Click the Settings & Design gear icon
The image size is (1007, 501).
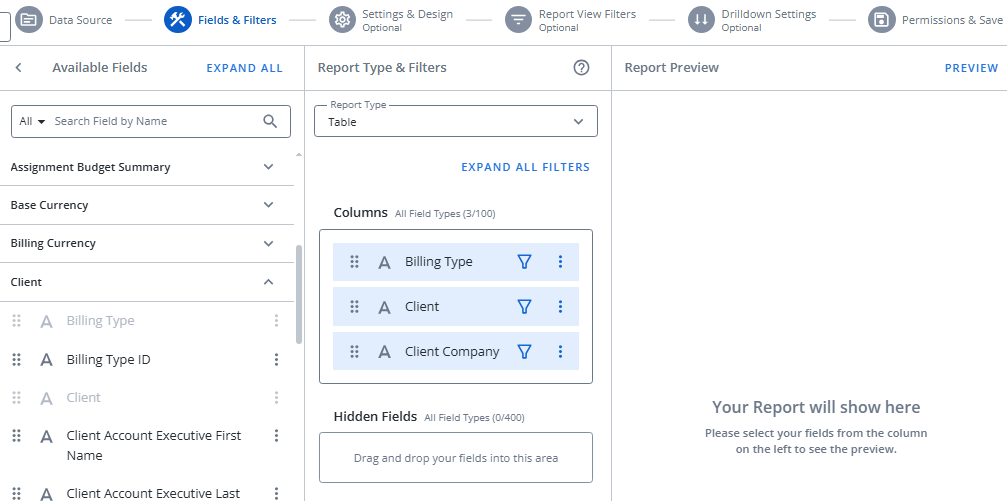coord(343,20)
